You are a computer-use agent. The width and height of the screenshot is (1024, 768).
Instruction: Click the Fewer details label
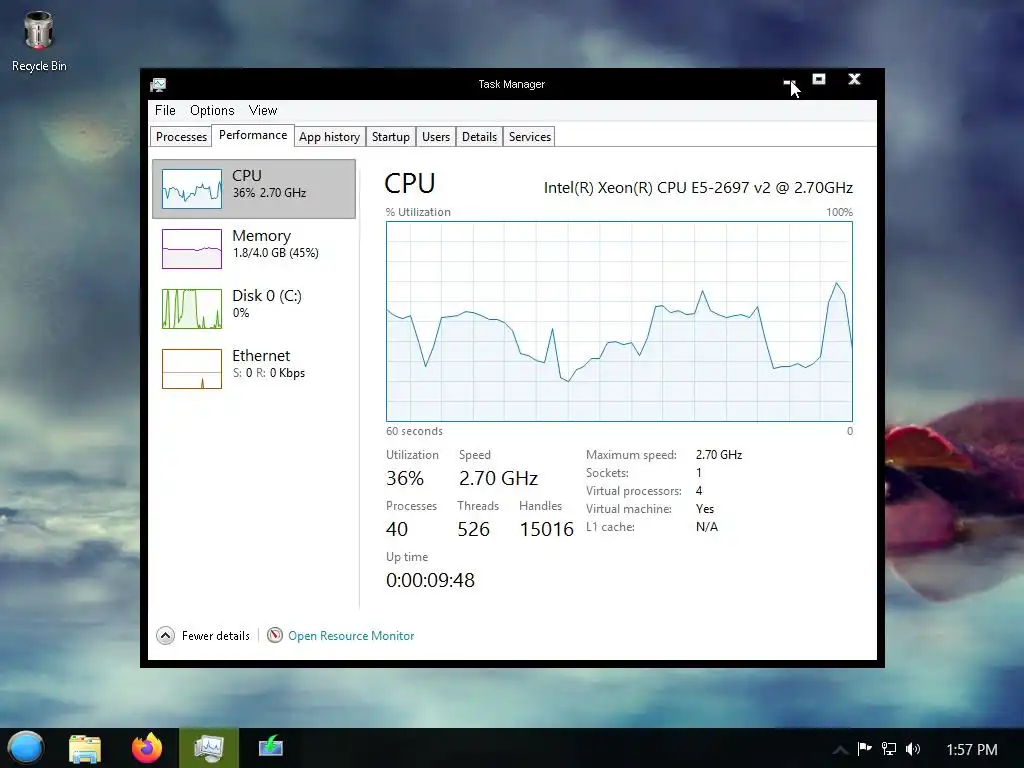click(216, 635)
